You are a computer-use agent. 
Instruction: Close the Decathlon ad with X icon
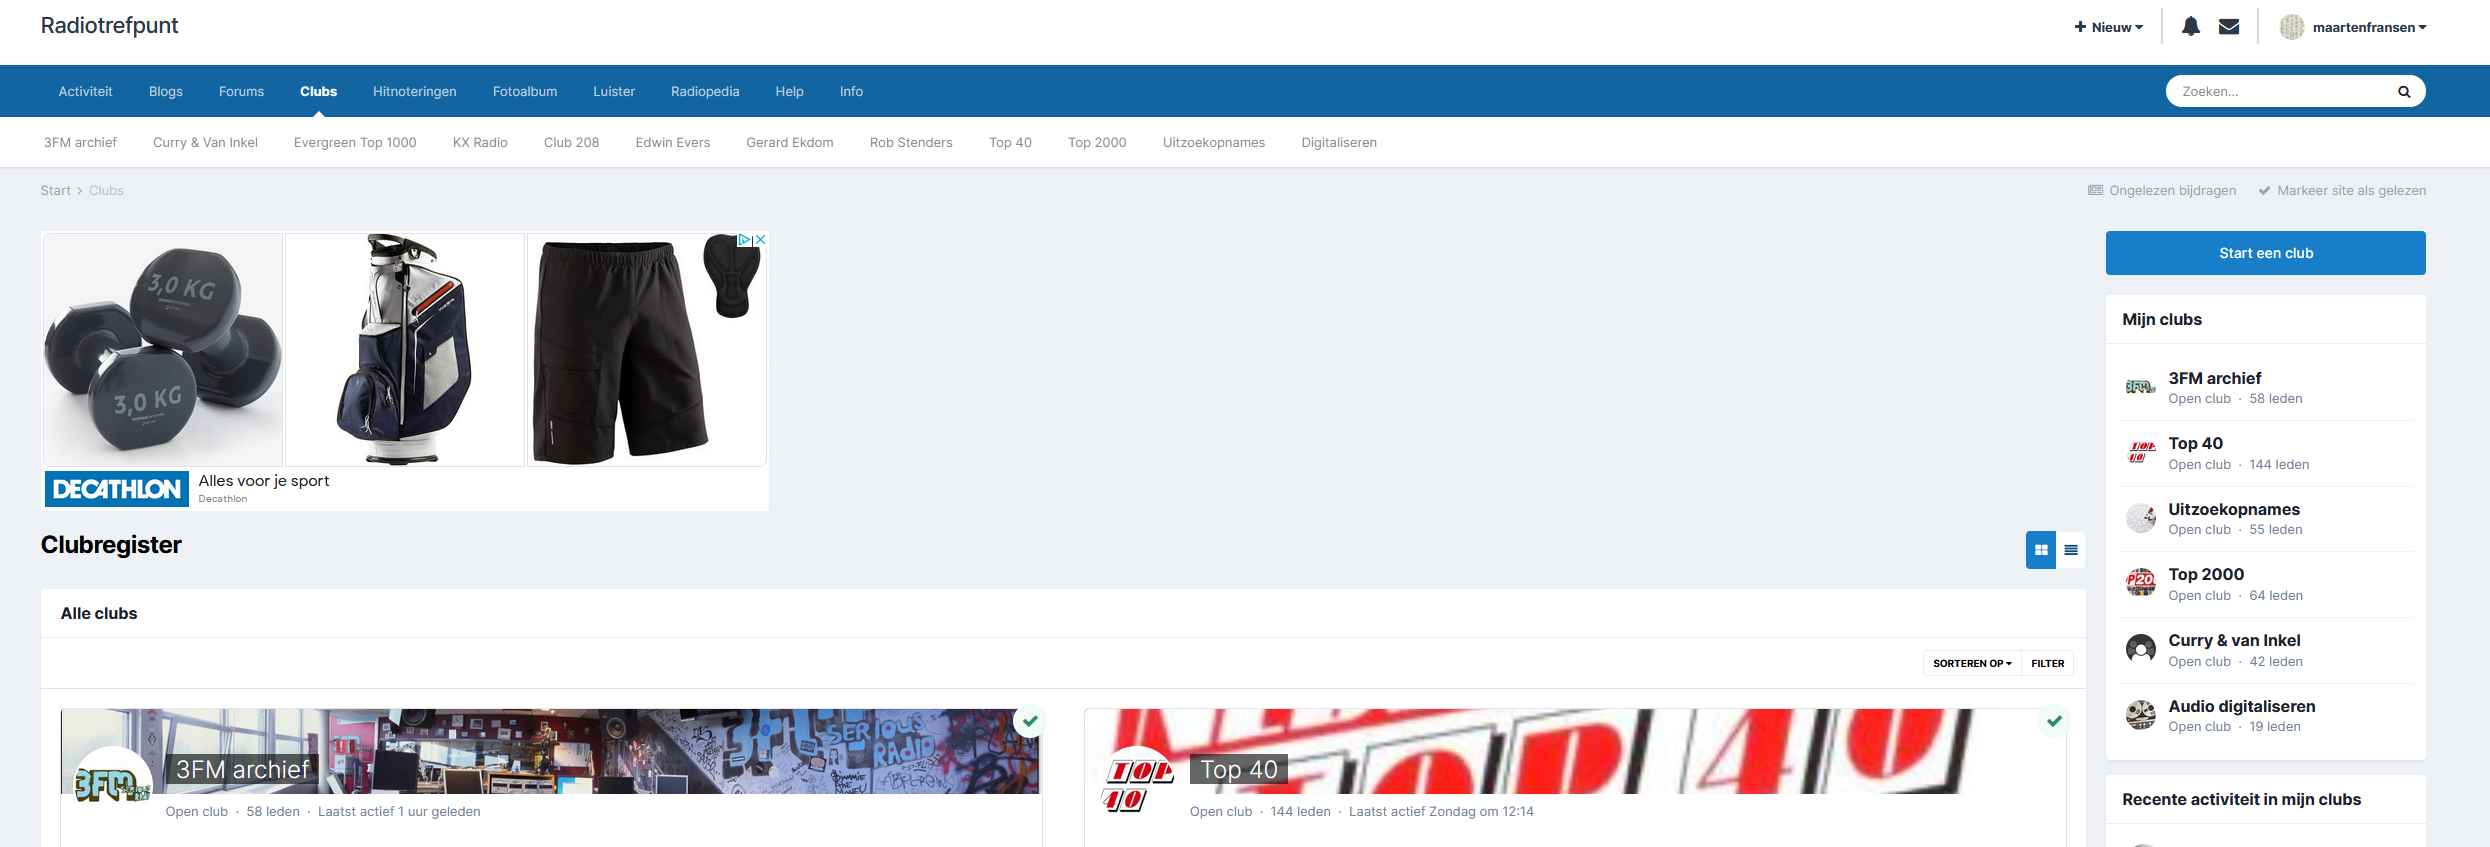[760, 240]
